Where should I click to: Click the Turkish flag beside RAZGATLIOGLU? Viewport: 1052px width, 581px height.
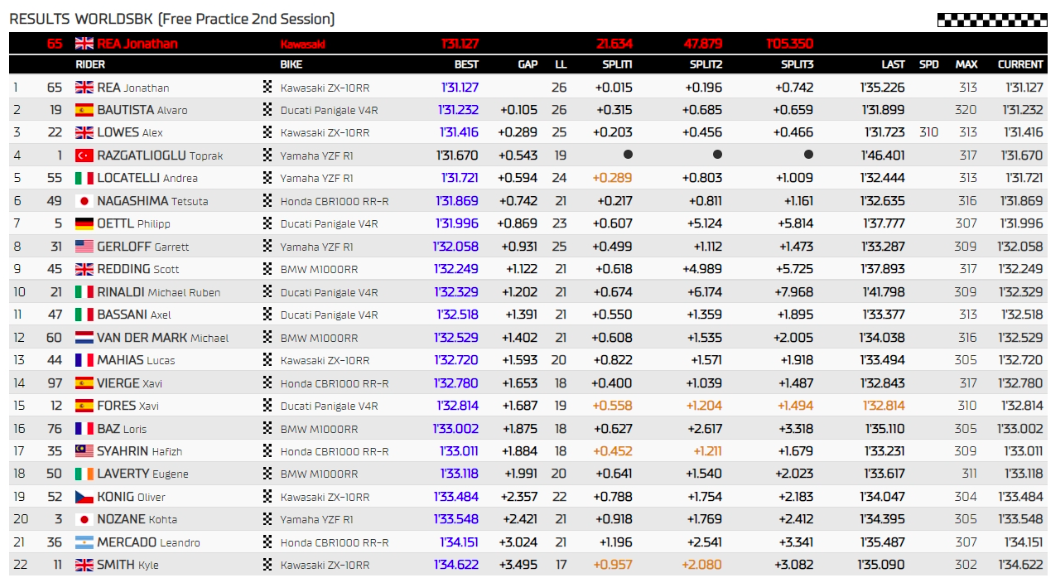tap(84, 156)
